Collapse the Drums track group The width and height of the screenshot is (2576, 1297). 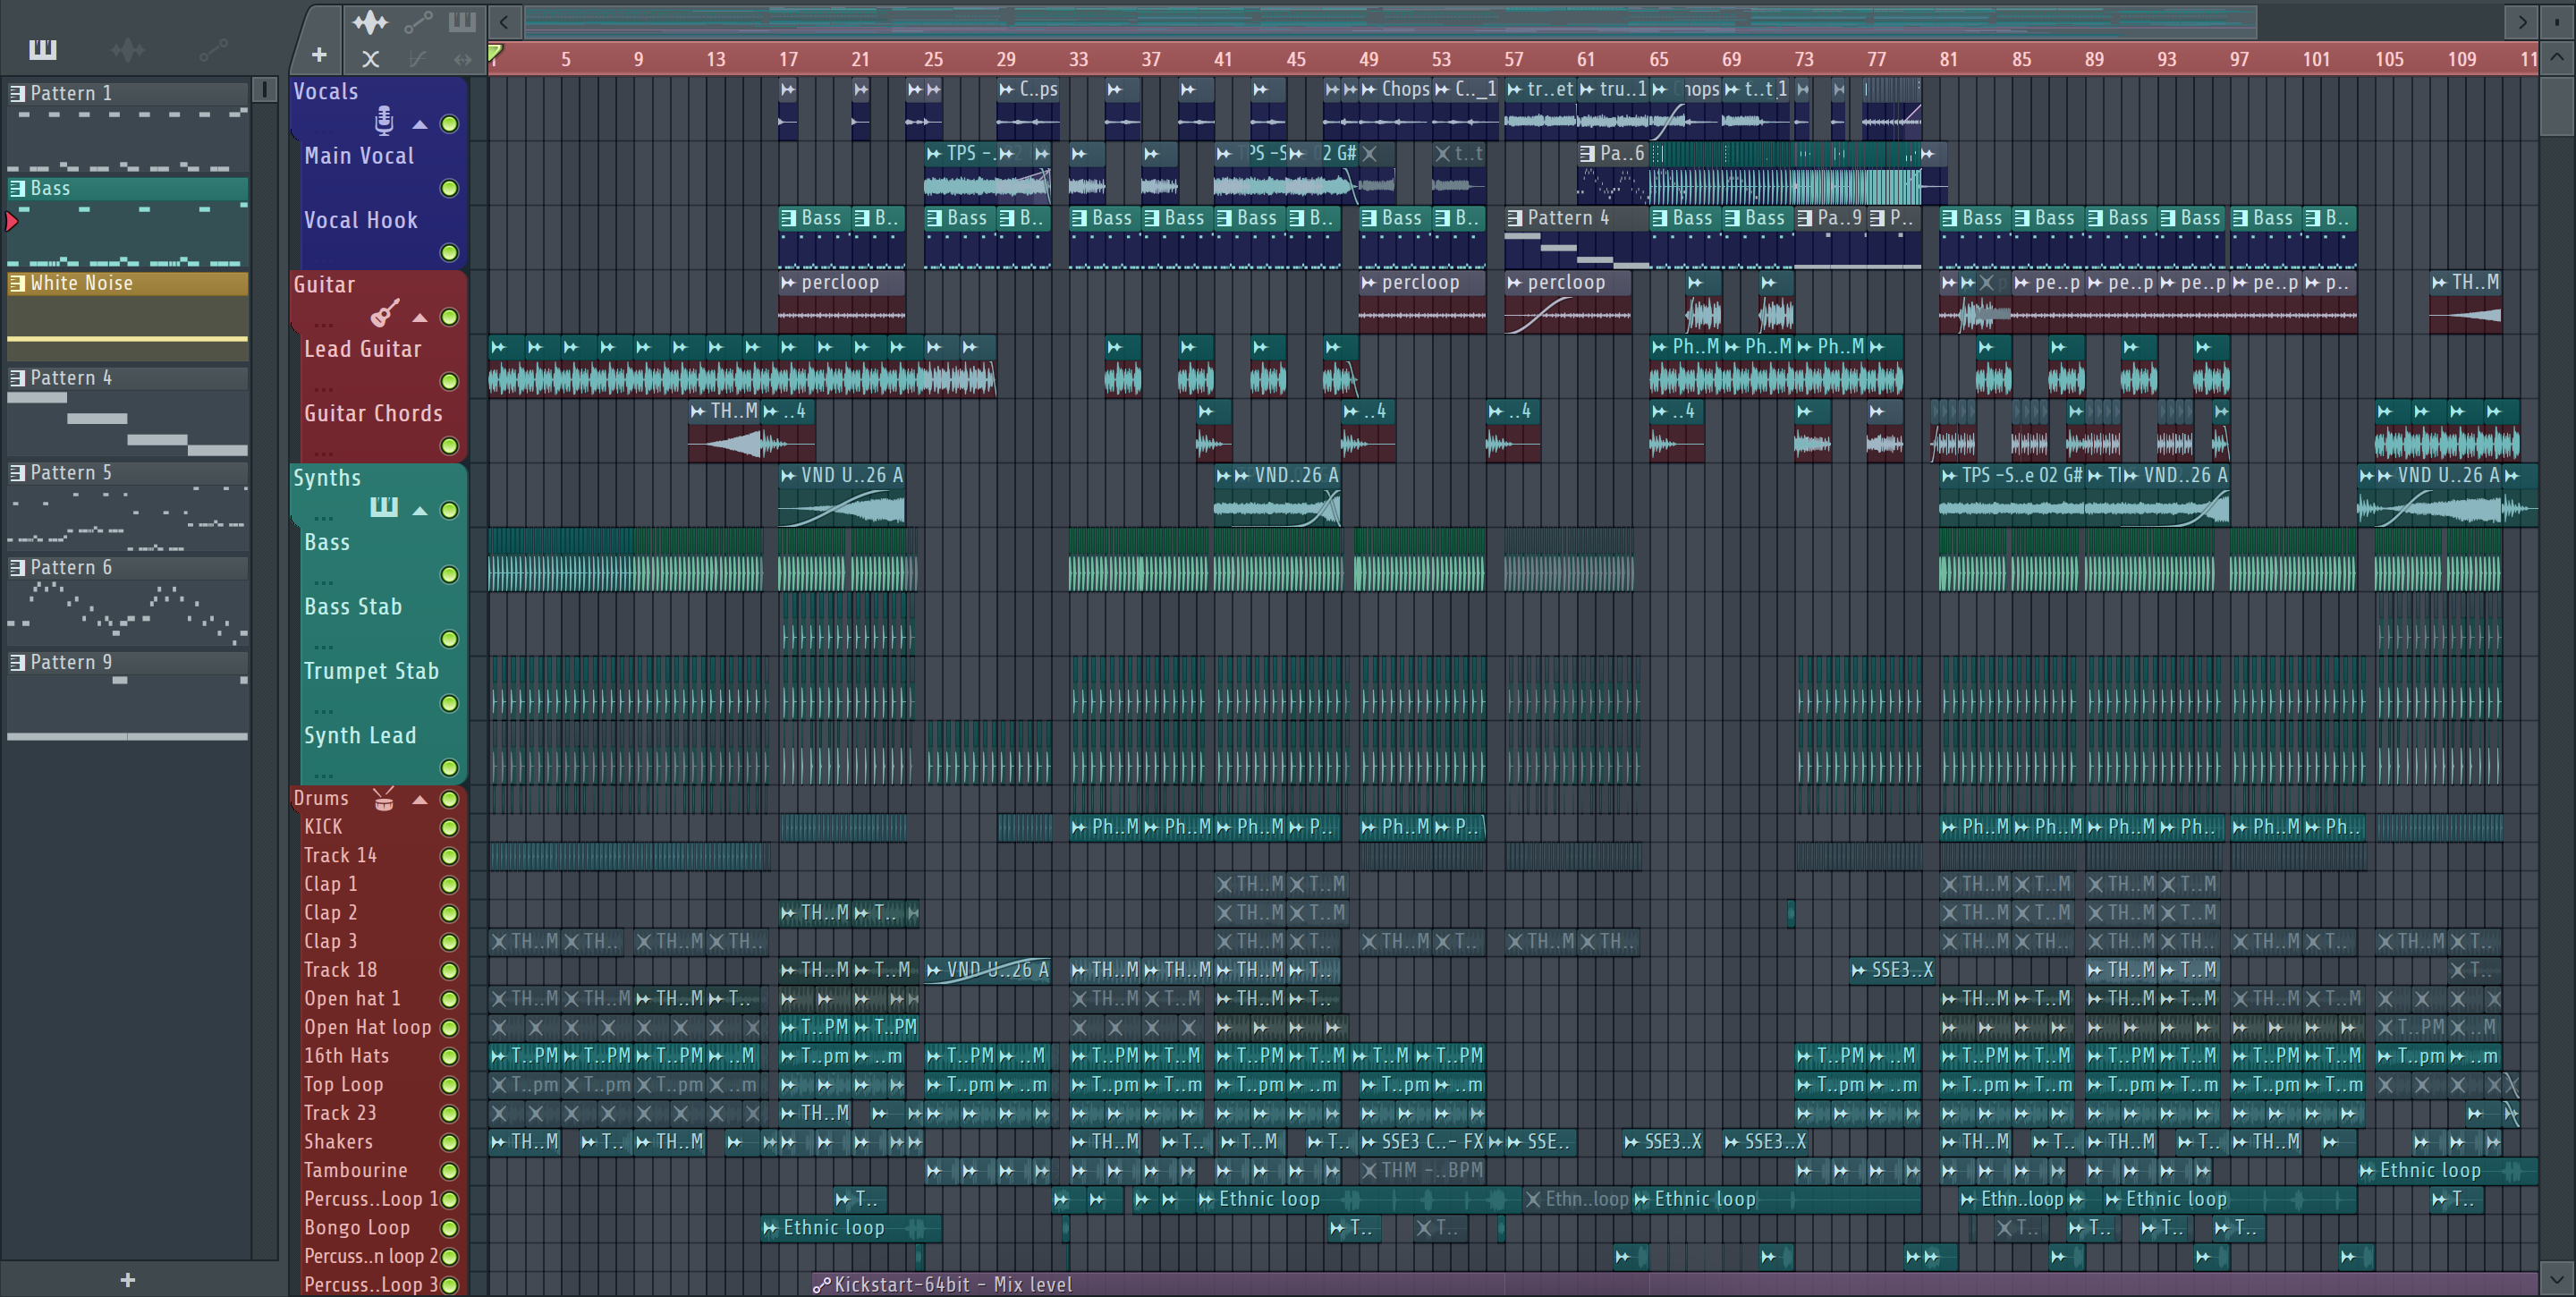420,800
